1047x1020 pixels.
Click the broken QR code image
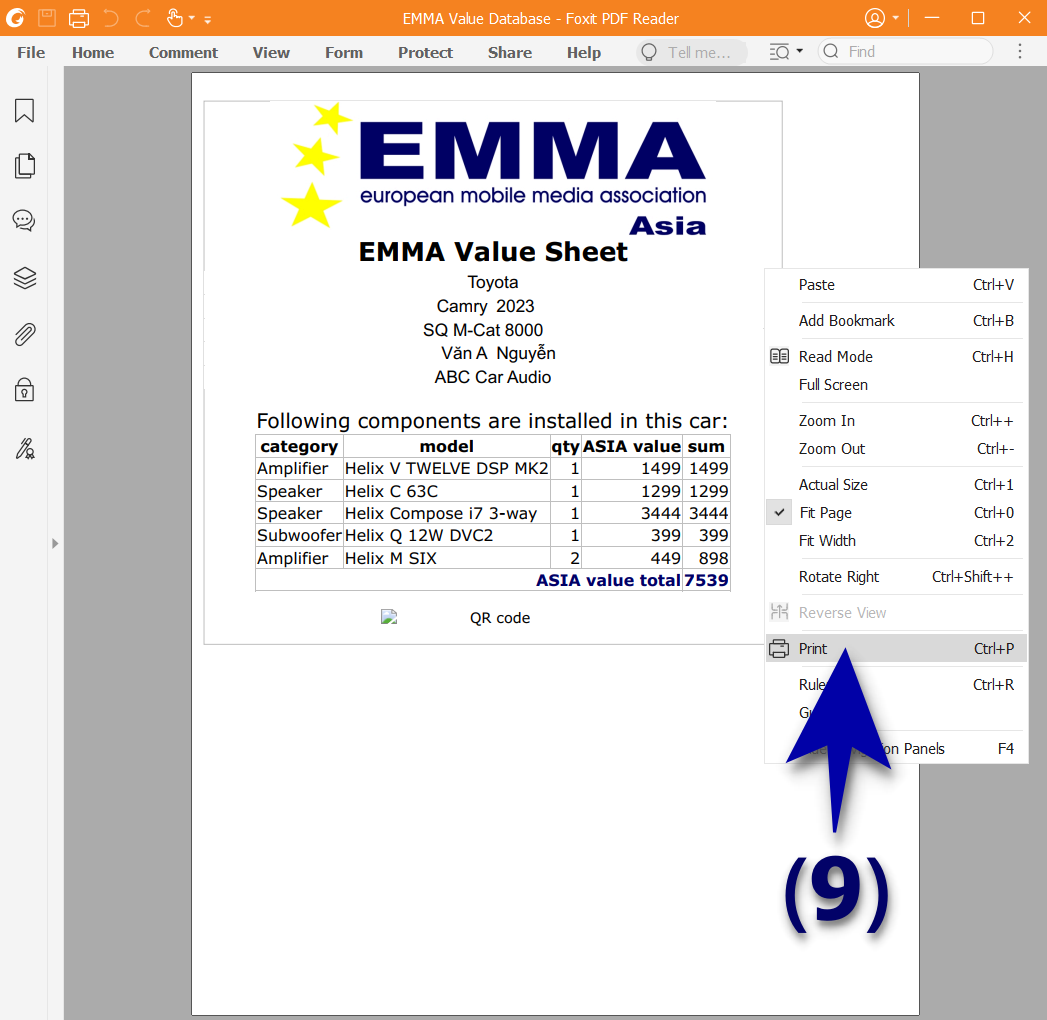389,617
